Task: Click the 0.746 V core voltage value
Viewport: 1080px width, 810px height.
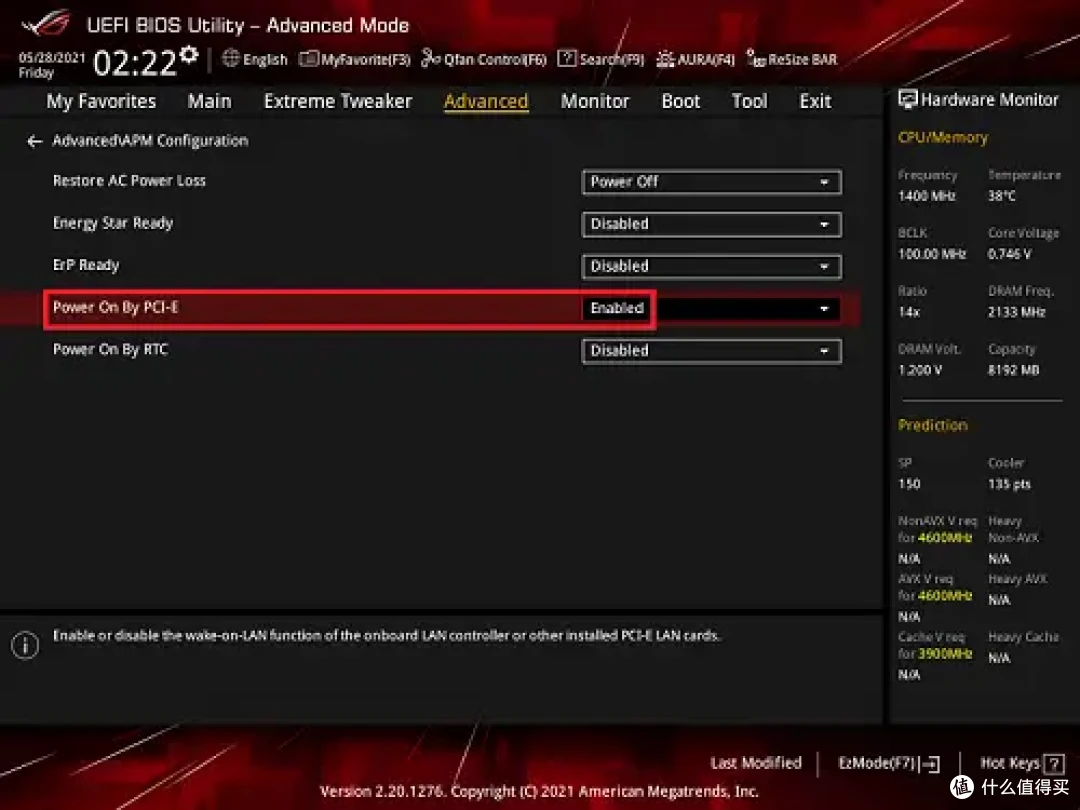Action: click(x=1009, y=254)
